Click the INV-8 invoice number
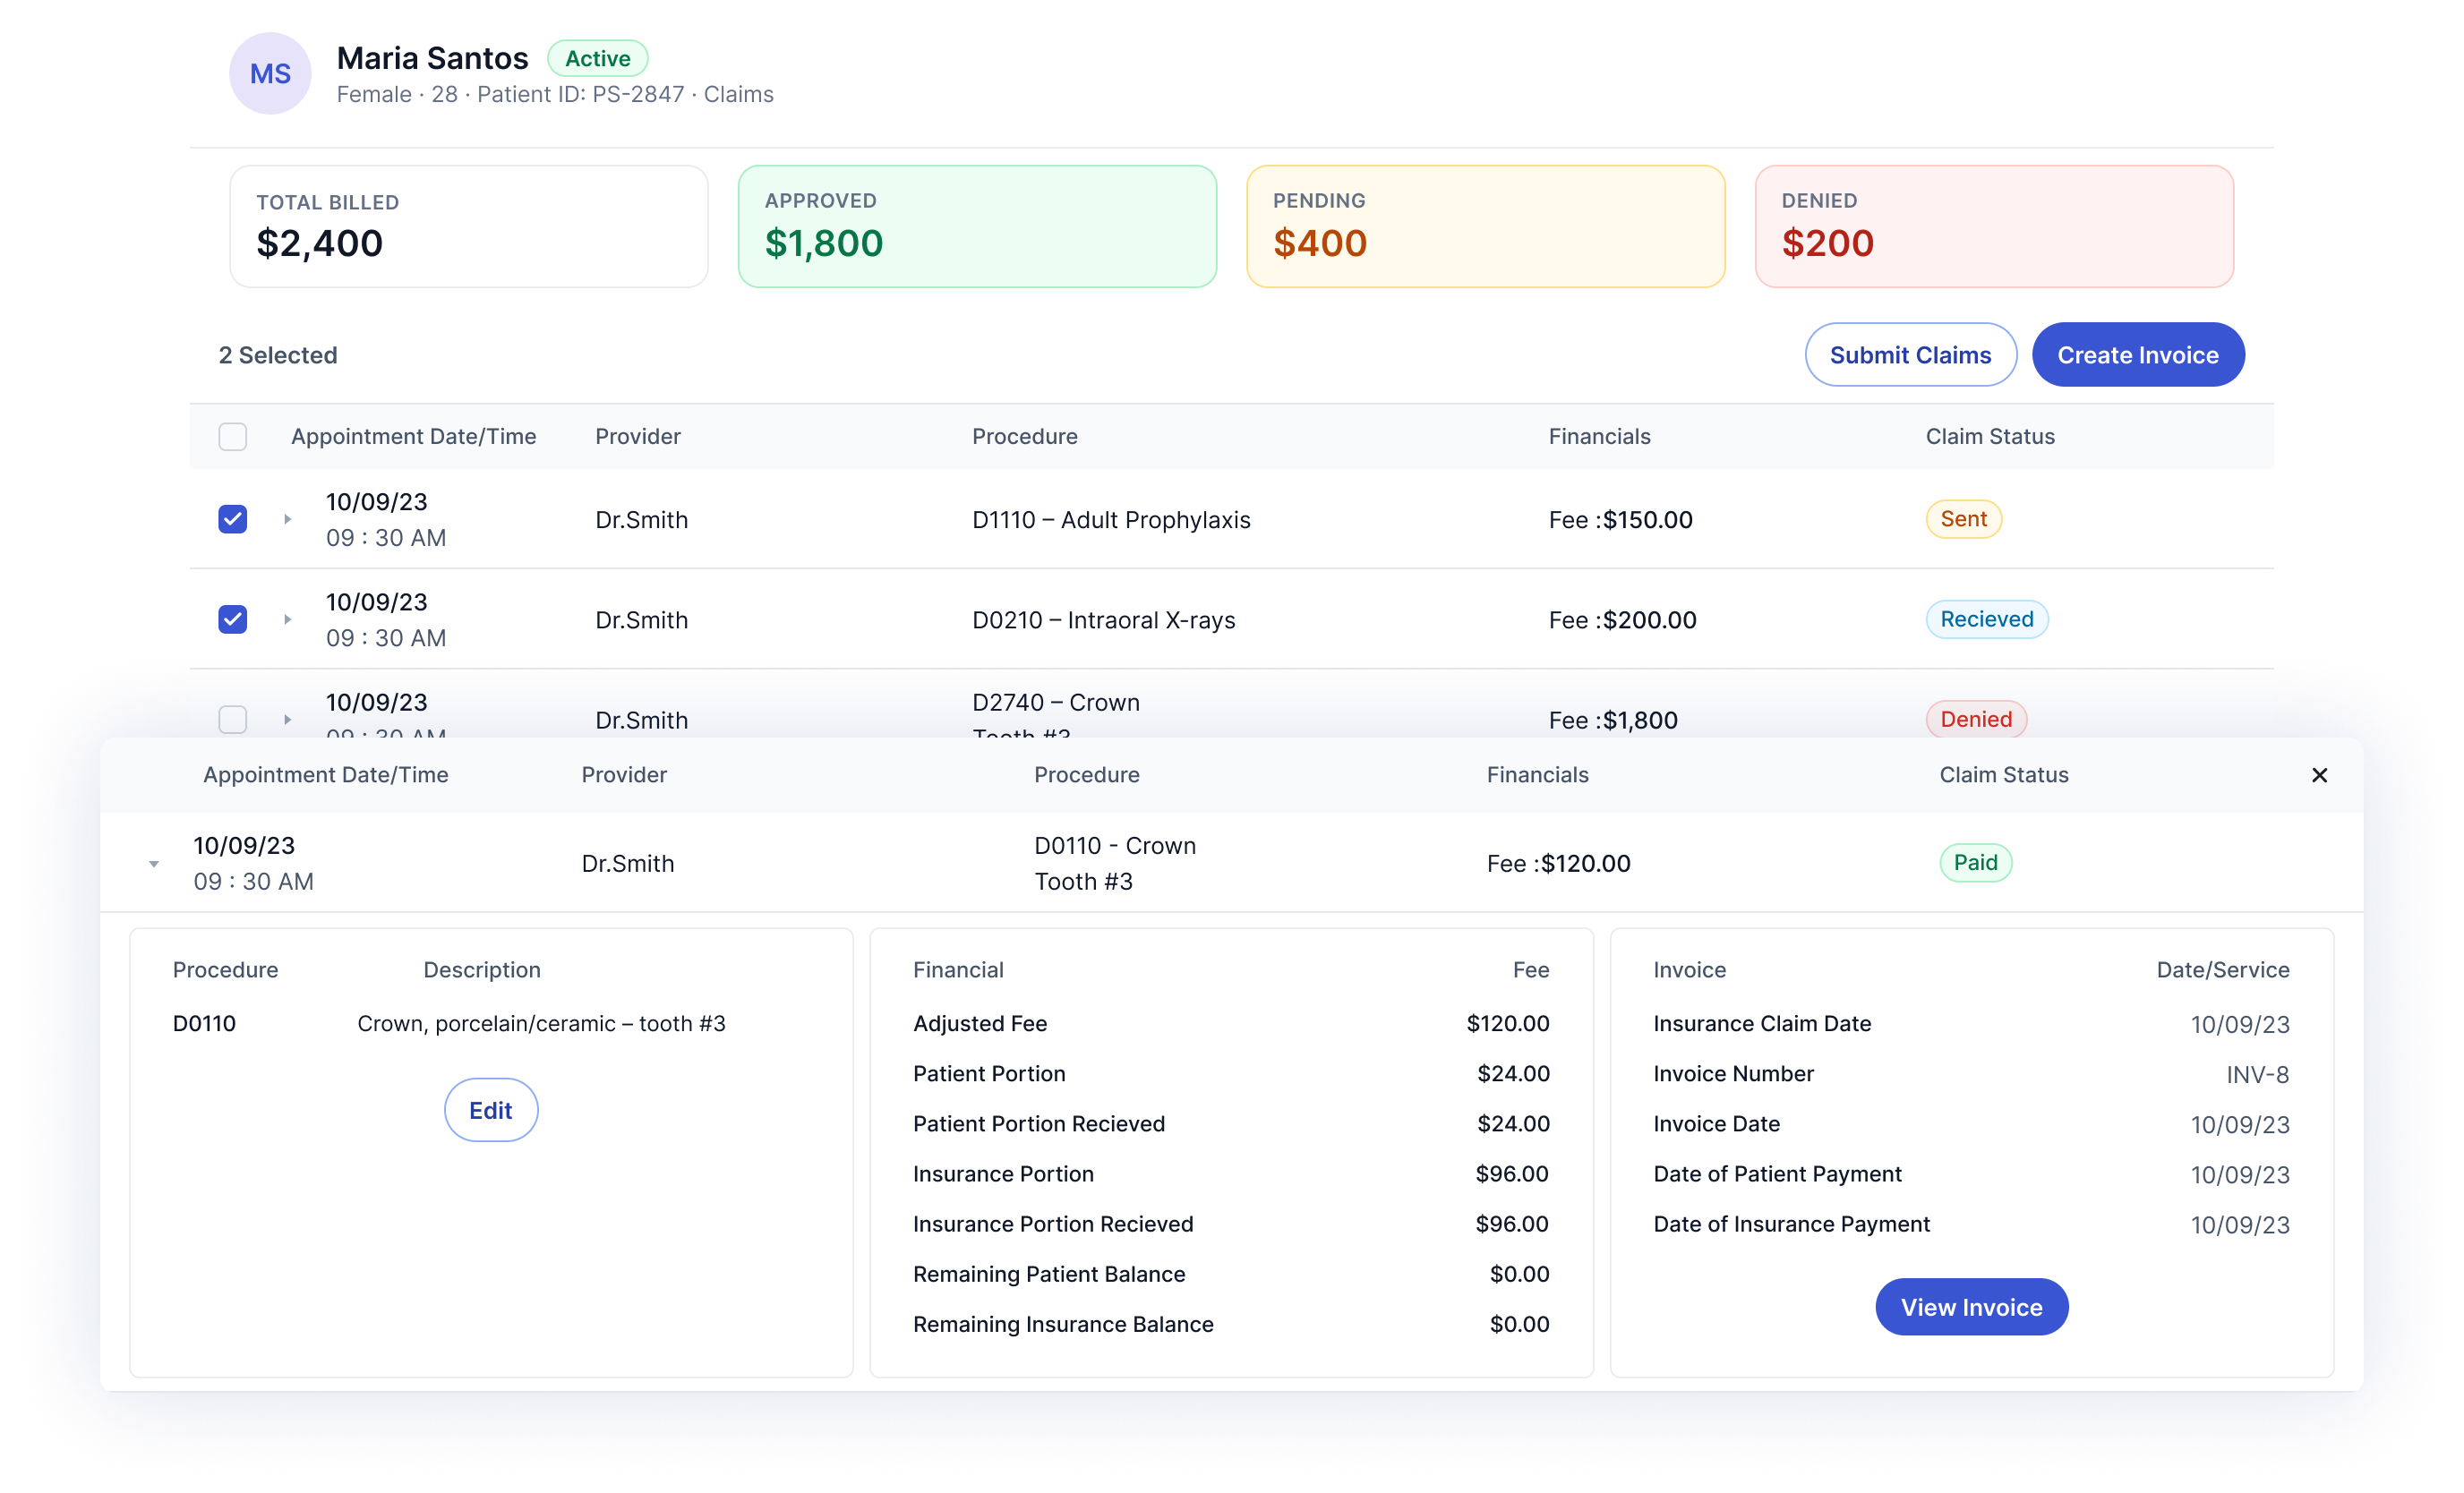 2257,1074
